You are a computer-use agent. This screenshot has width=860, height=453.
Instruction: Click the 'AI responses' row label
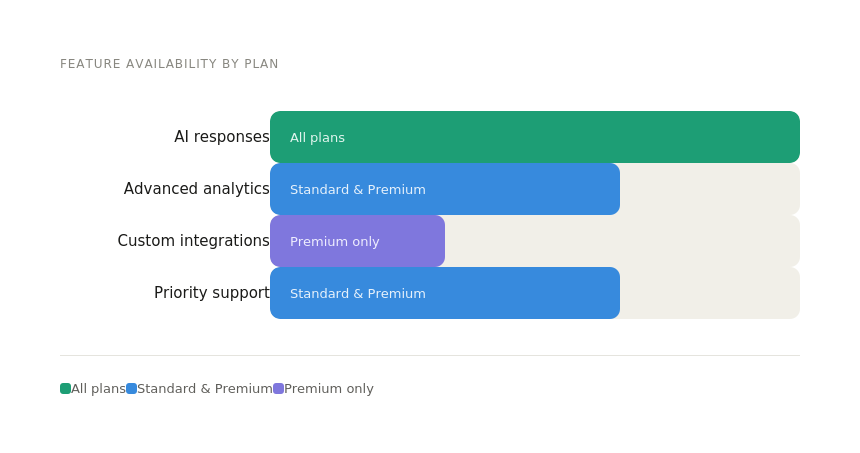tap(221, 137)
